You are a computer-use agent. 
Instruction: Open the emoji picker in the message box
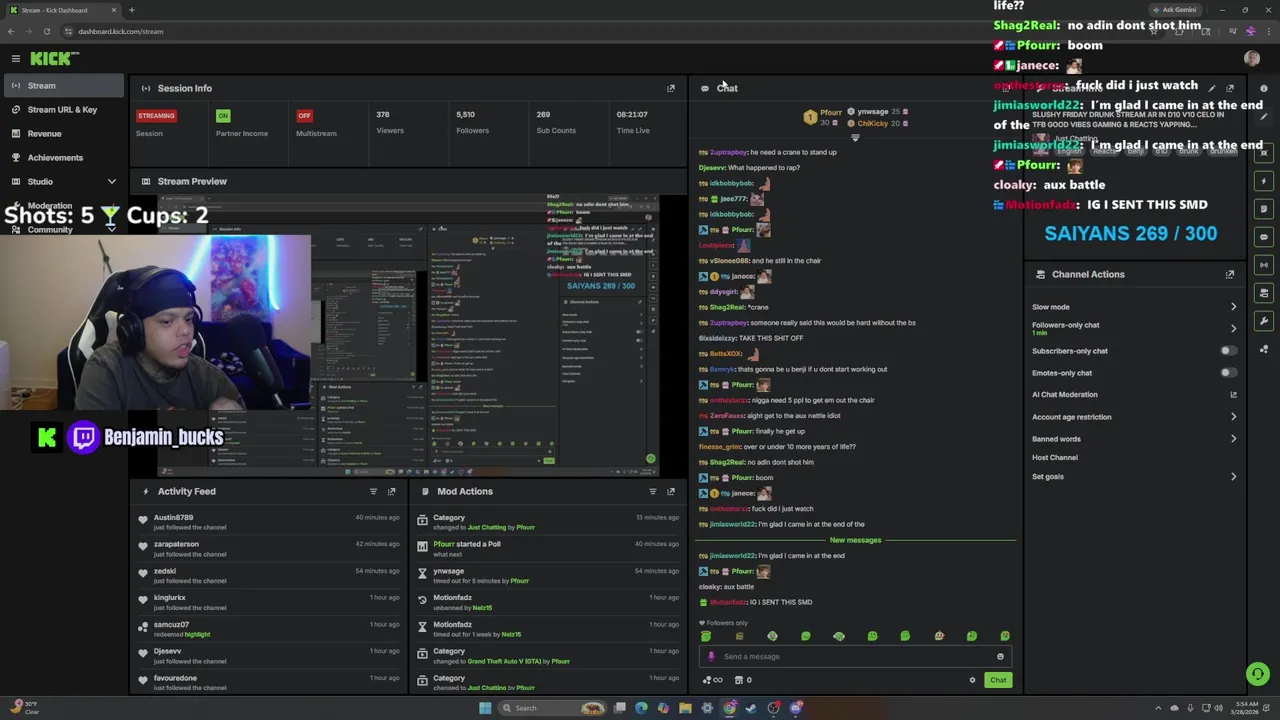coord(1000,657)
